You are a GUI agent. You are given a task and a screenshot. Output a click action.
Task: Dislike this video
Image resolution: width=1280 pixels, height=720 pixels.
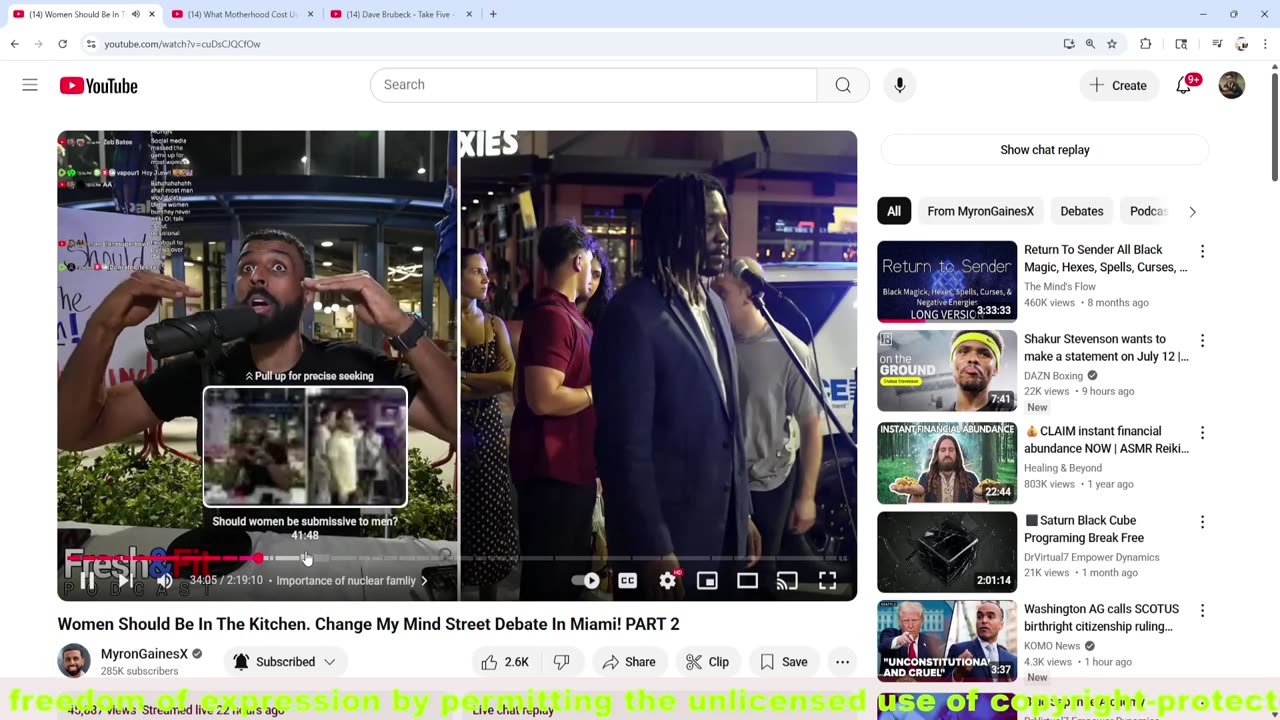(562, 662)
